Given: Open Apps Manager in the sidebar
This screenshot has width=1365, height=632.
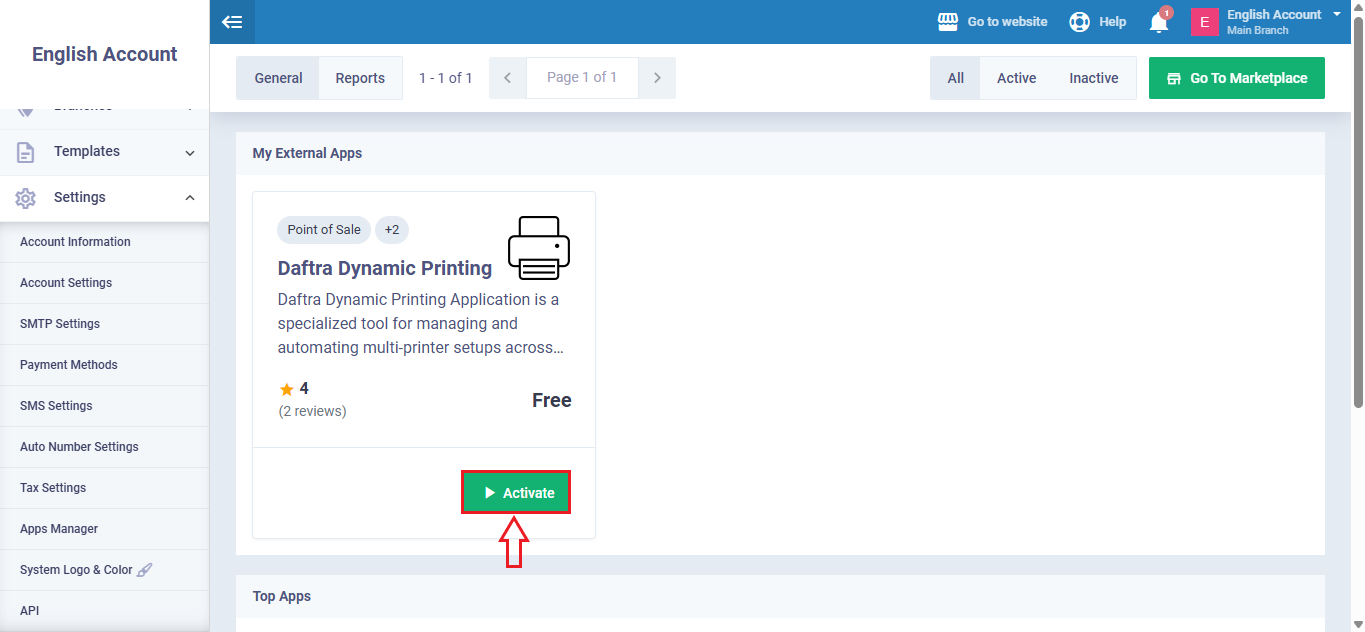Looking at the screenshot, I should click(59, 529).
